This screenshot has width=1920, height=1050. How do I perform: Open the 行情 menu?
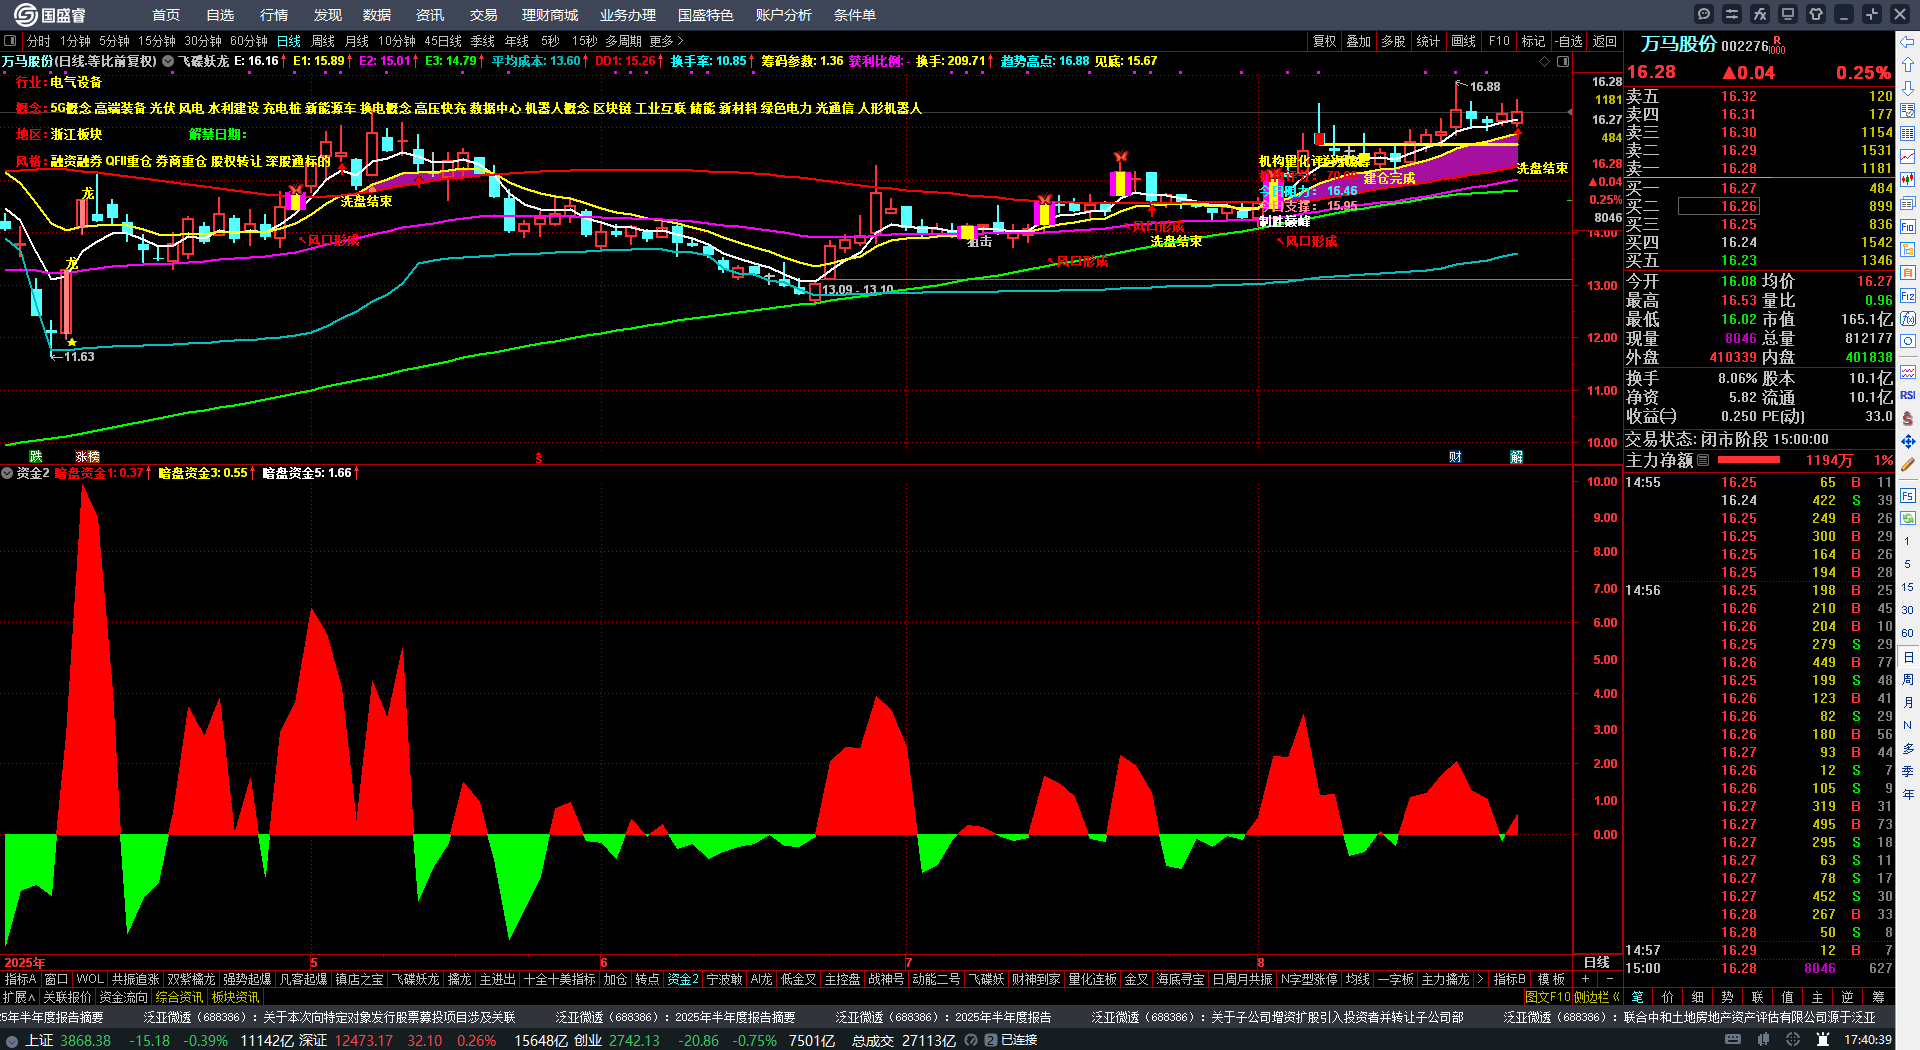[x=274, y=15]
